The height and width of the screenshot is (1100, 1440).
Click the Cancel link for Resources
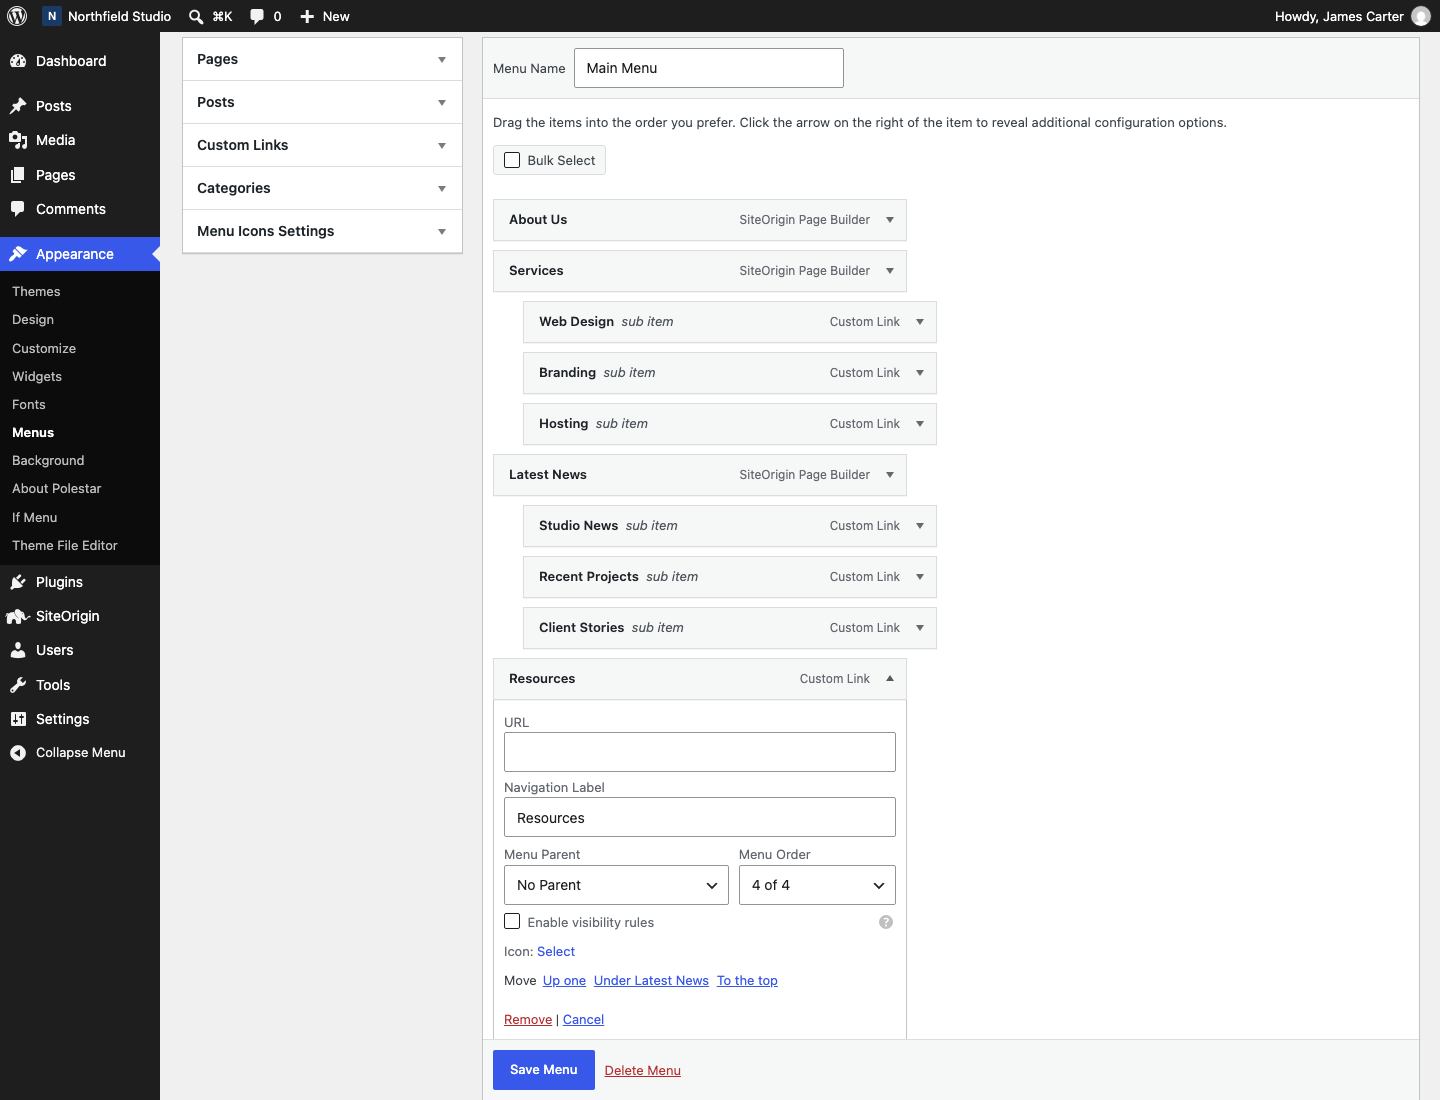(584, 1019)
